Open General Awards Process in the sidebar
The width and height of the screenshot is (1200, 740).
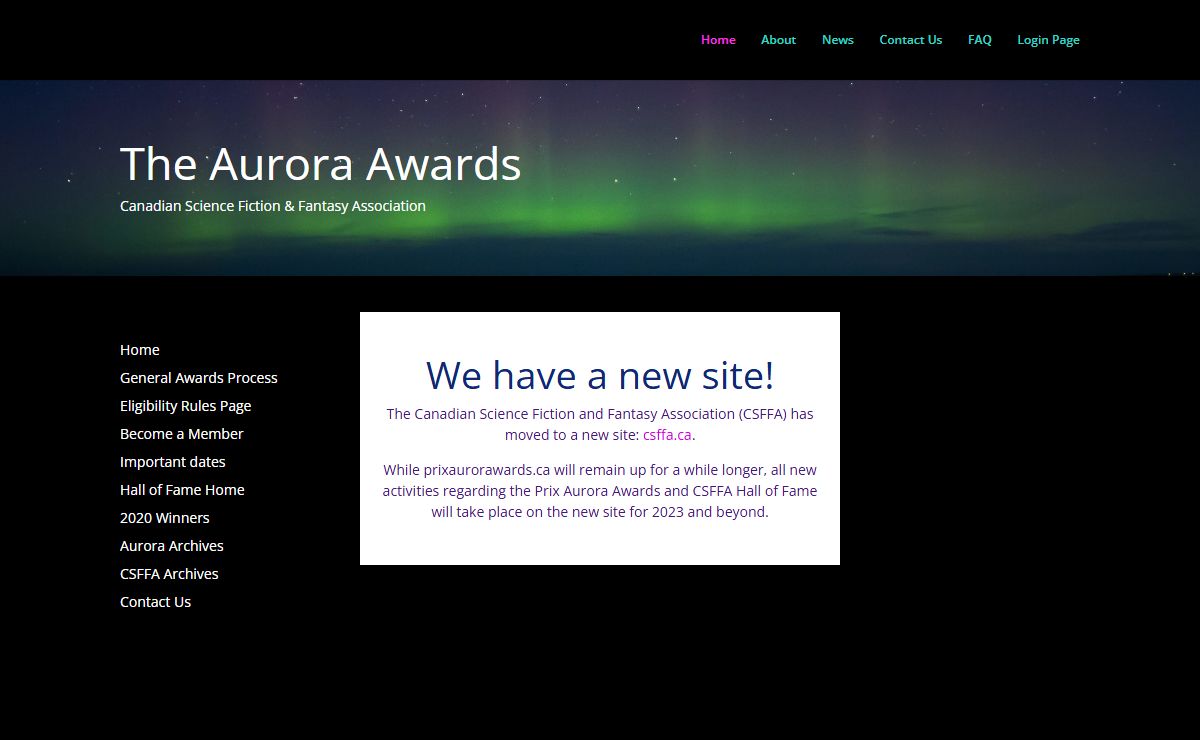199,378
